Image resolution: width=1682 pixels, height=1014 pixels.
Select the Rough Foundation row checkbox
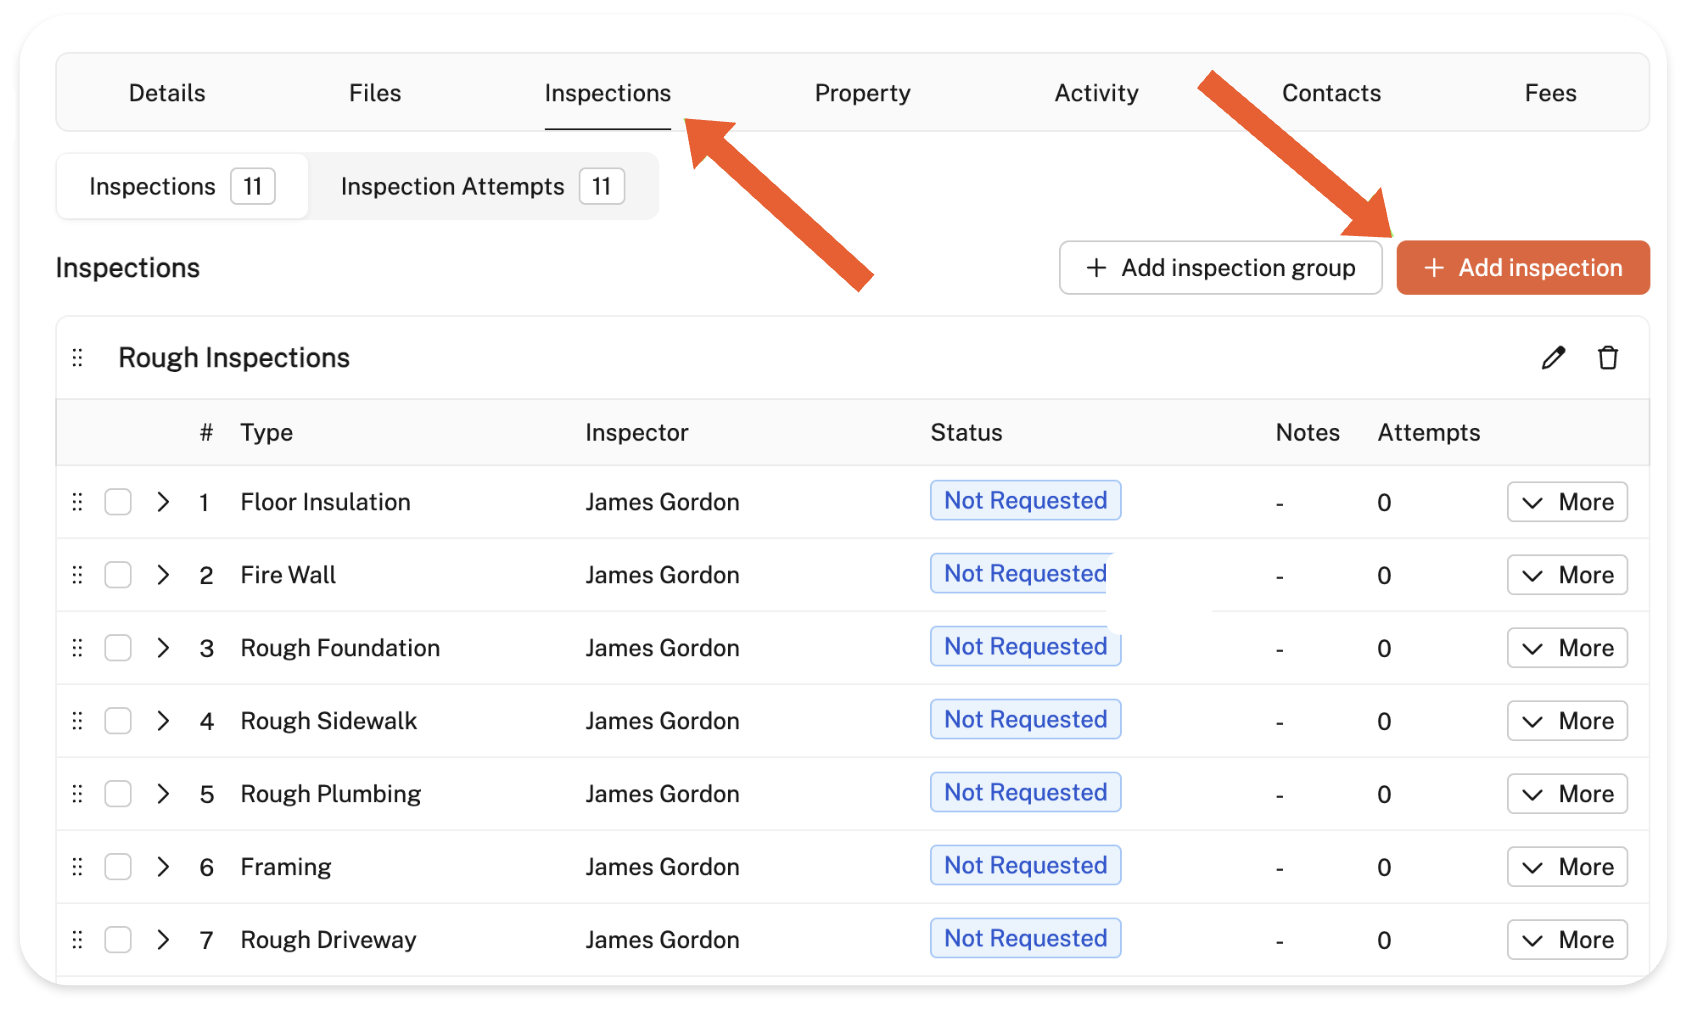click(x=118, y=648)
